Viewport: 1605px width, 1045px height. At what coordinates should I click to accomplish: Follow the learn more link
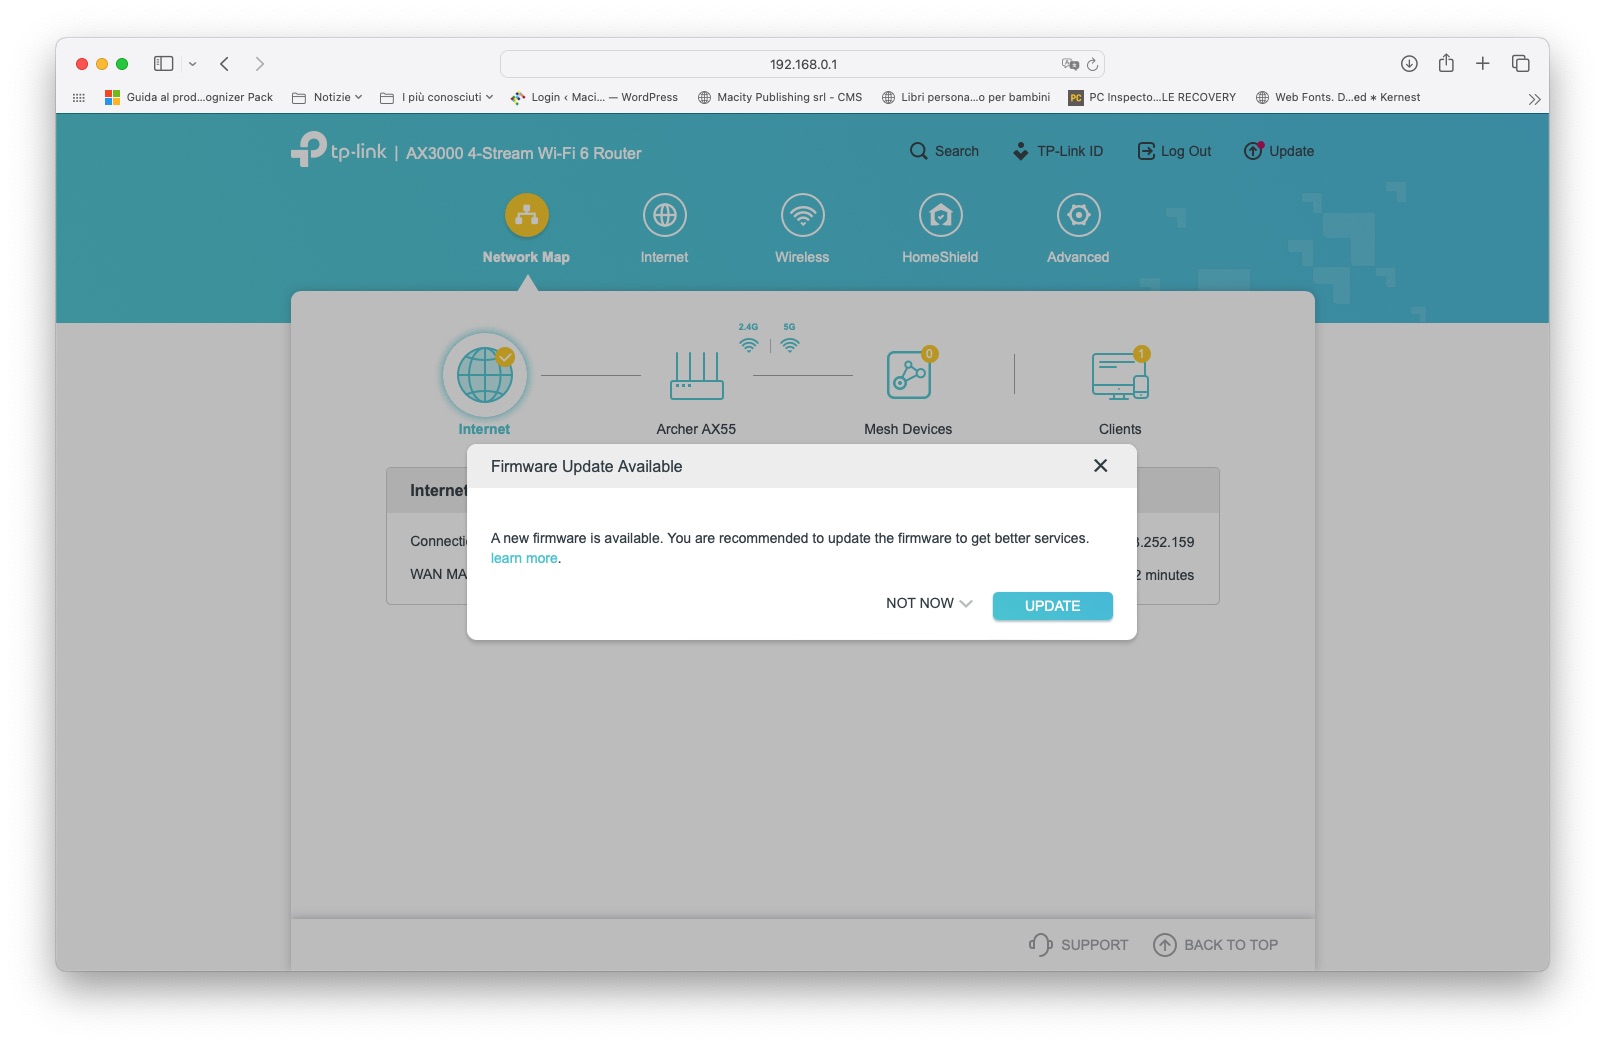(x=524, y=559)
